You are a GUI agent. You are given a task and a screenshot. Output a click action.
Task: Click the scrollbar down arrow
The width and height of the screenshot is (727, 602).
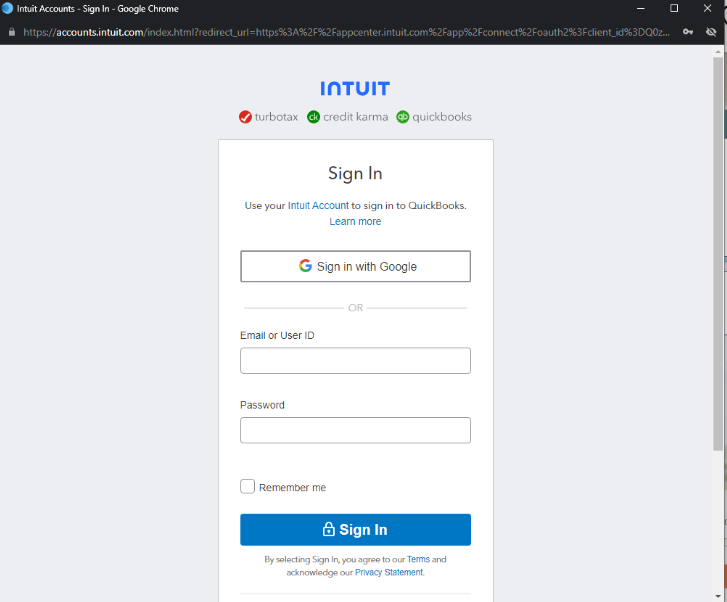(x=718, y=596)
